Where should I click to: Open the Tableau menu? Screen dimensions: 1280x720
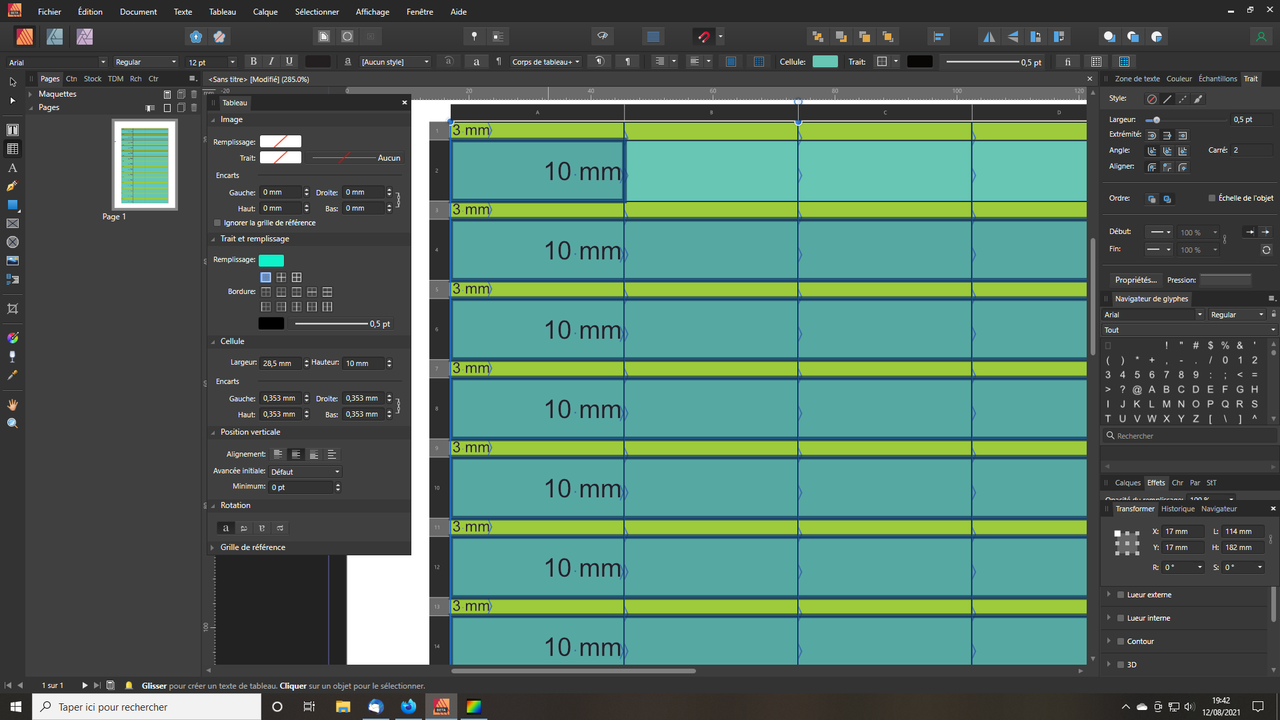pos(222,12)
